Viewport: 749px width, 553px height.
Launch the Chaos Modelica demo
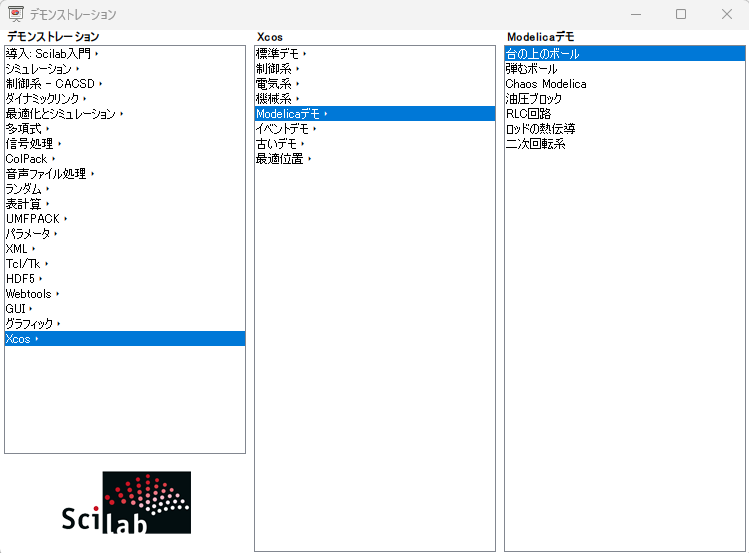click(625, 84)
